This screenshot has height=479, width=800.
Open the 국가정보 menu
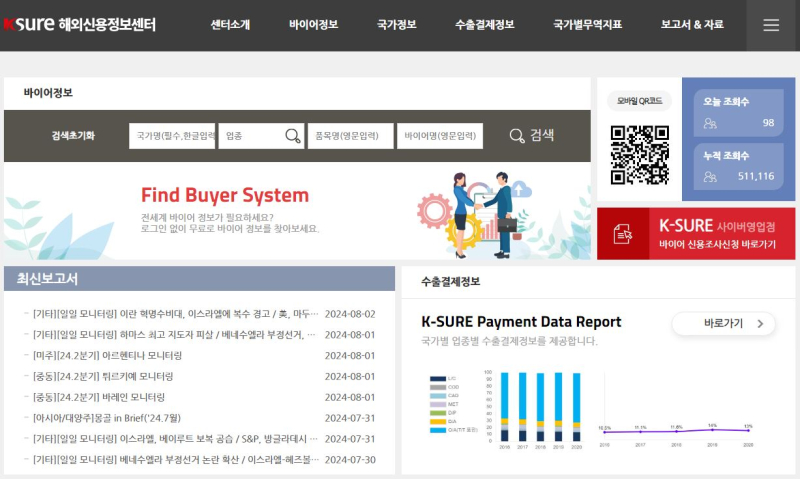[x=396, y=25]
